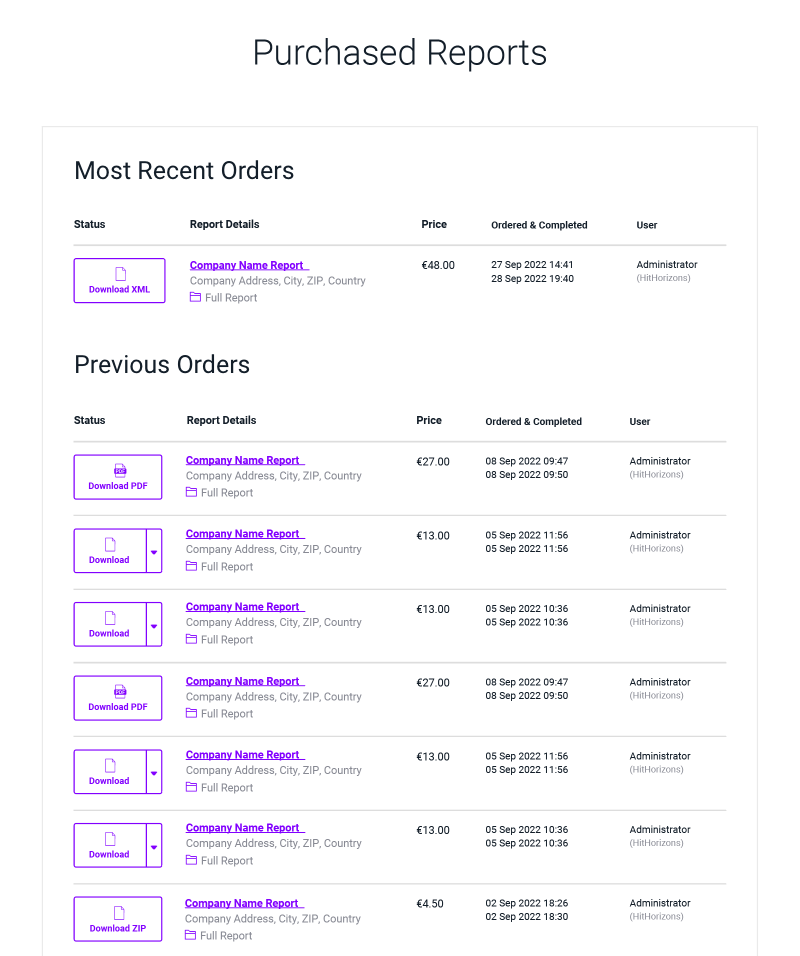
Task: Click PDF file icon in second Download PDF button
Action: [120, 691]
